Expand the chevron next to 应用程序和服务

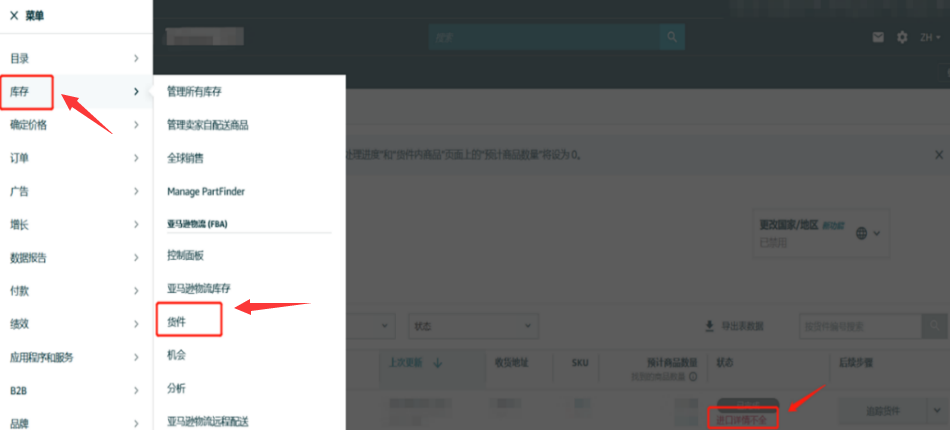coord(136,358)
